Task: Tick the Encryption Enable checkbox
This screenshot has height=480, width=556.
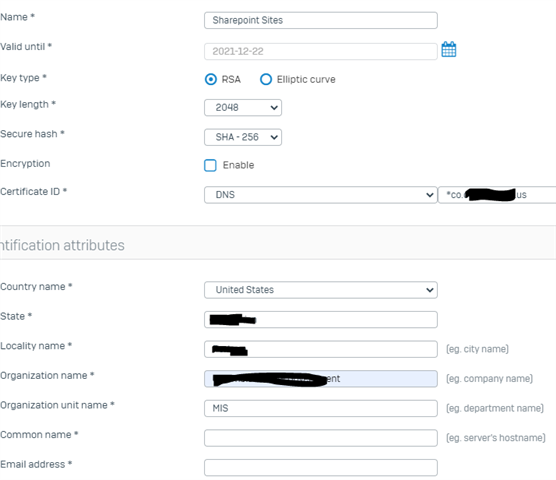Action: 210,165
